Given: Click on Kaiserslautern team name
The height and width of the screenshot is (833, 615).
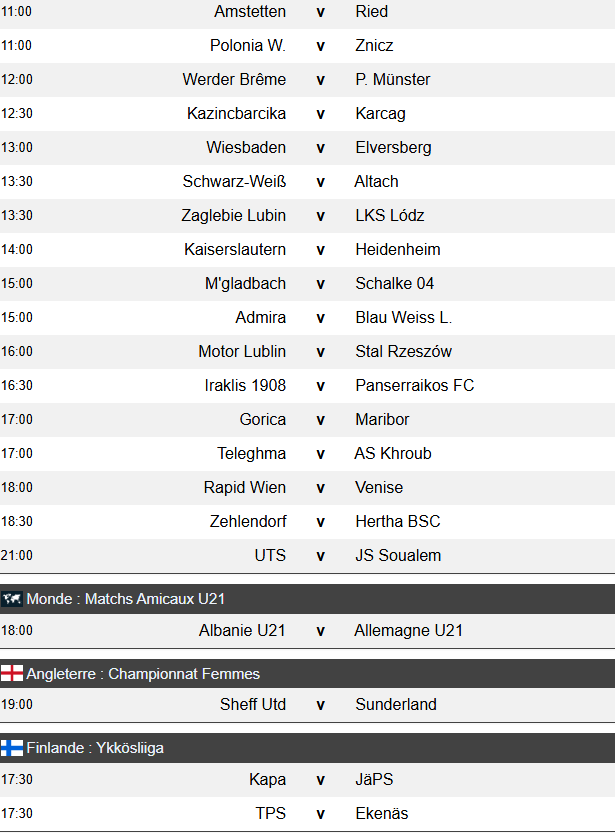Looking at the screenshot, I should [x=235, y=250].
